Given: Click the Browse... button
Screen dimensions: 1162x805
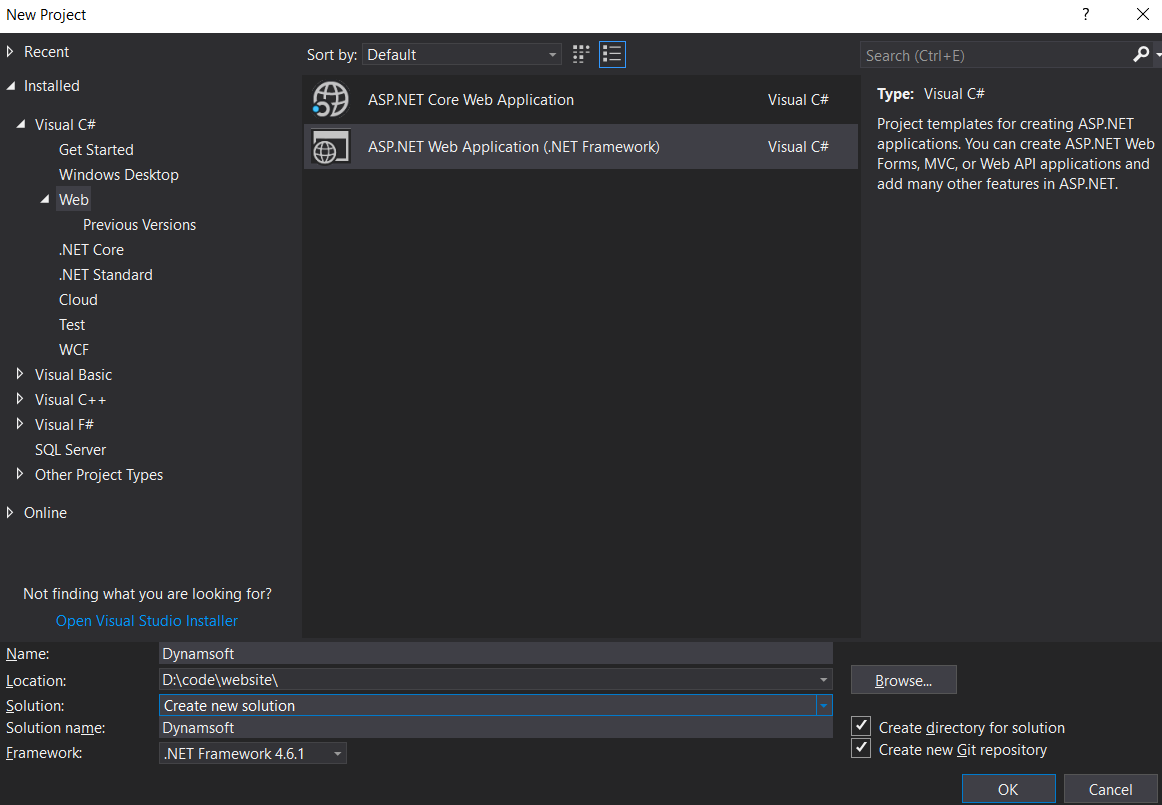Looking at the screenshot, I should coord(903,680).
